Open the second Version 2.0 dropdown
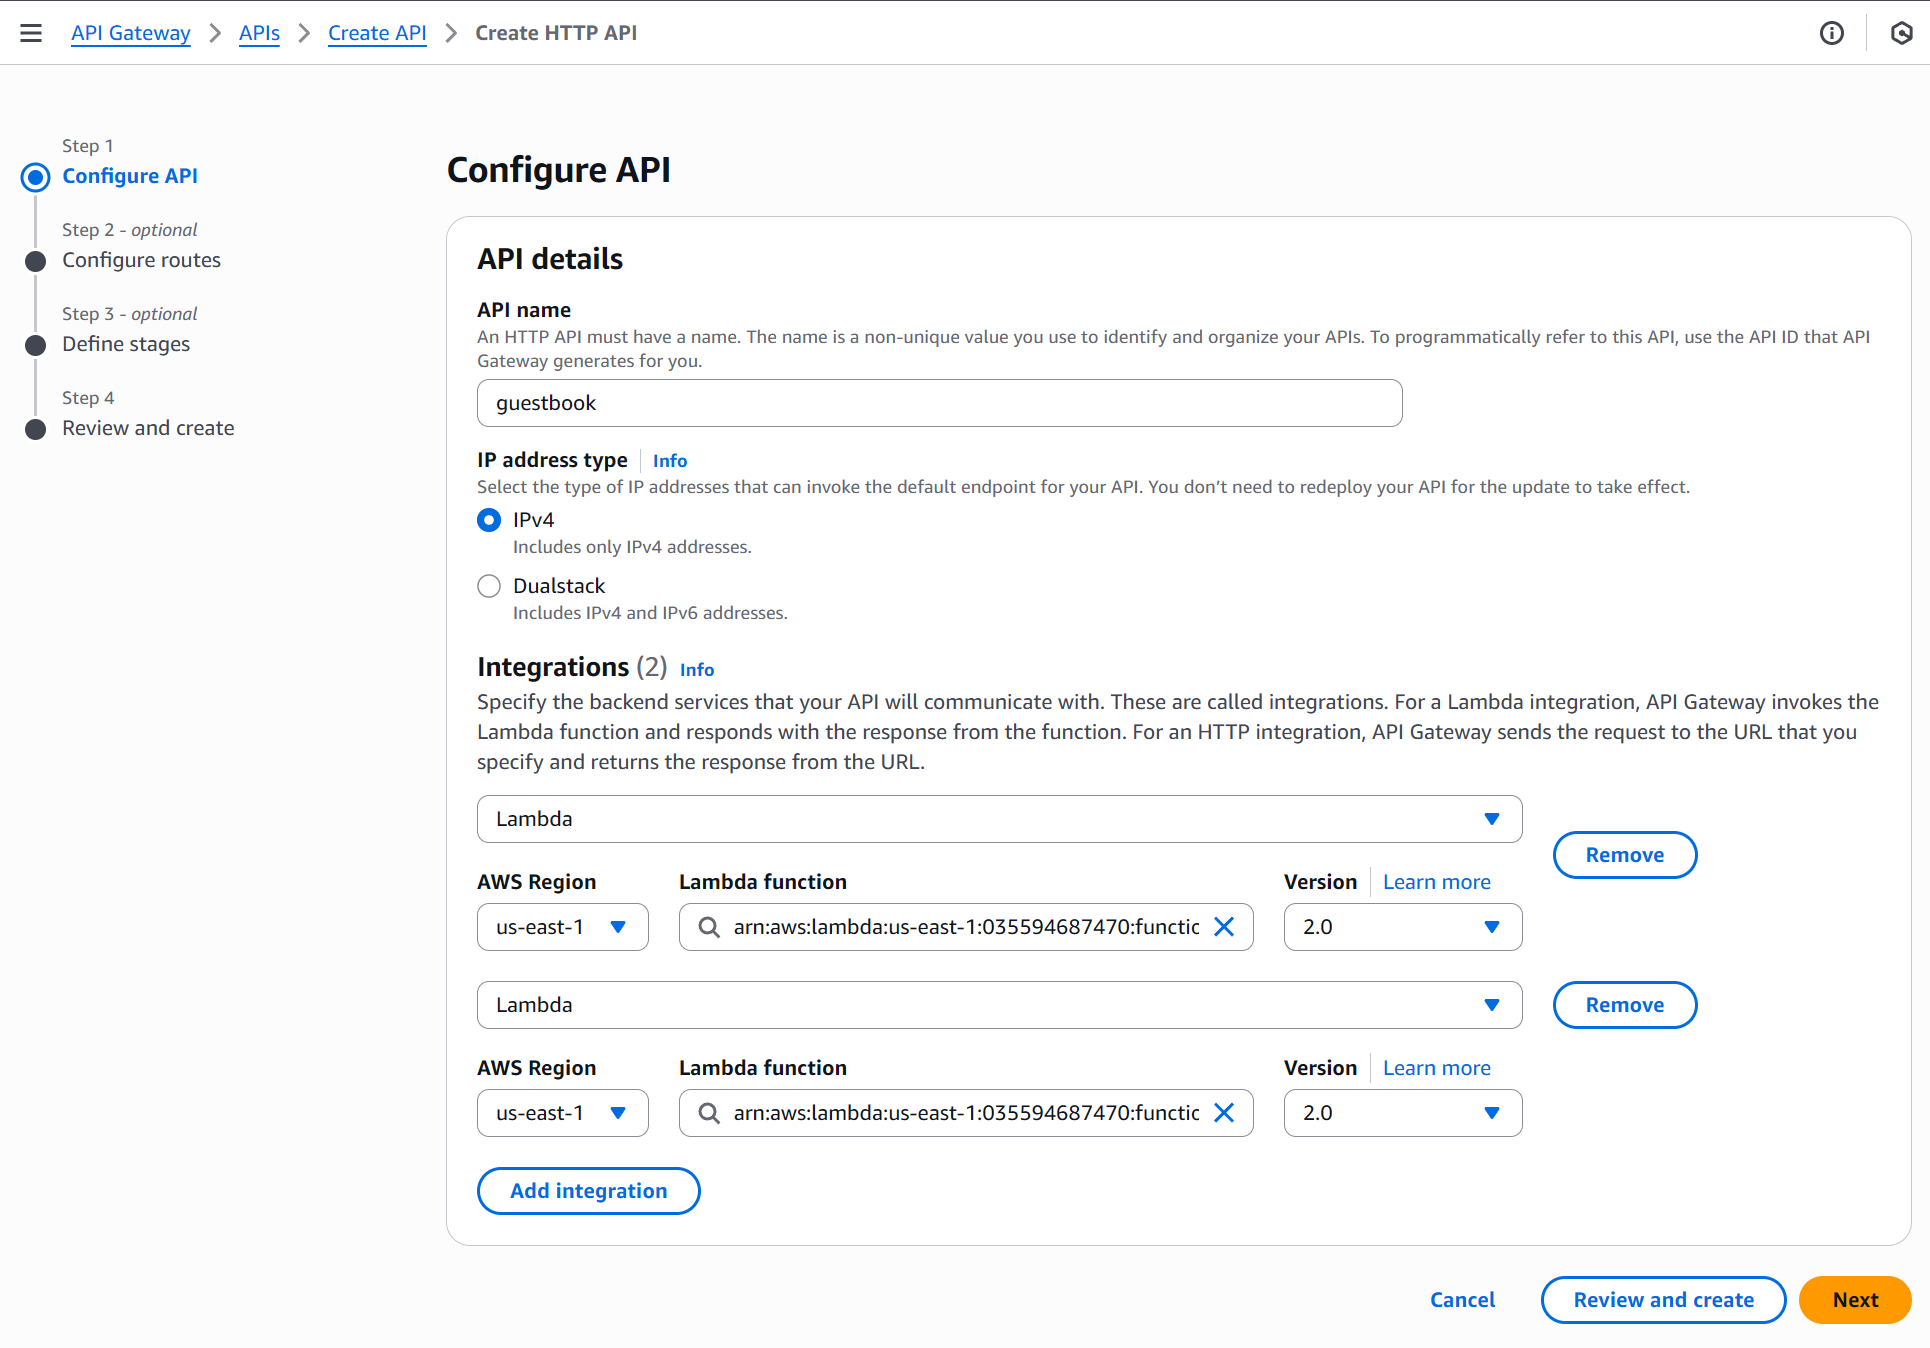The height and width of the screenshot is (1348, 1930). (1402, 1113)
